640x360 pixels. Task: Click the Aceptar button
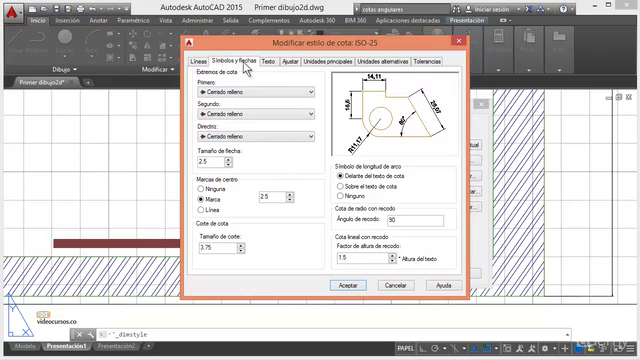(x=348, y=286)
